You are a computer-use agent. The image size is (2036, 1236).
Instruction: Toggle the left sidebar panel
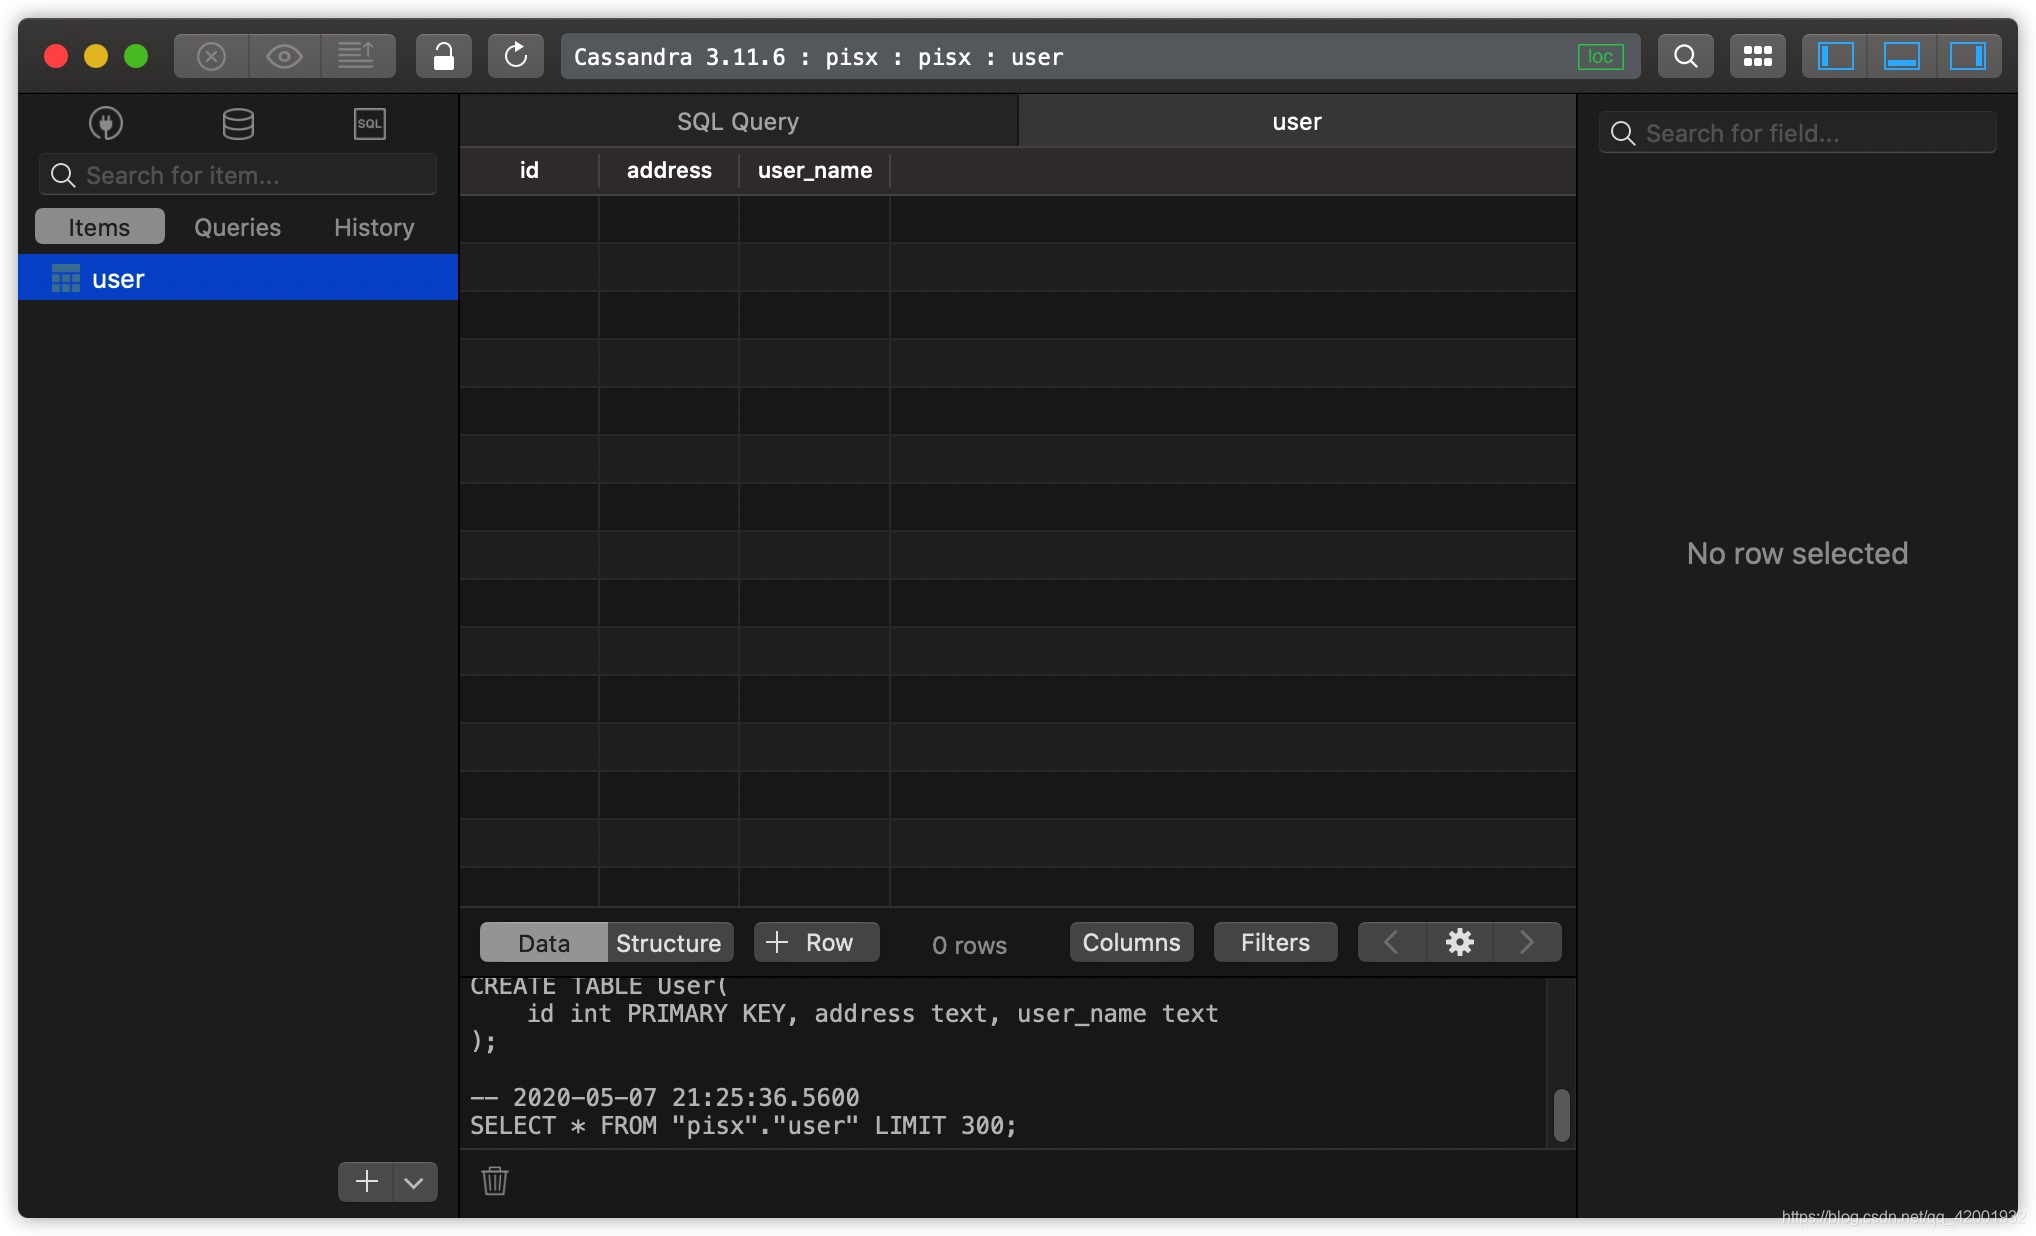[x=1836, y=56]
